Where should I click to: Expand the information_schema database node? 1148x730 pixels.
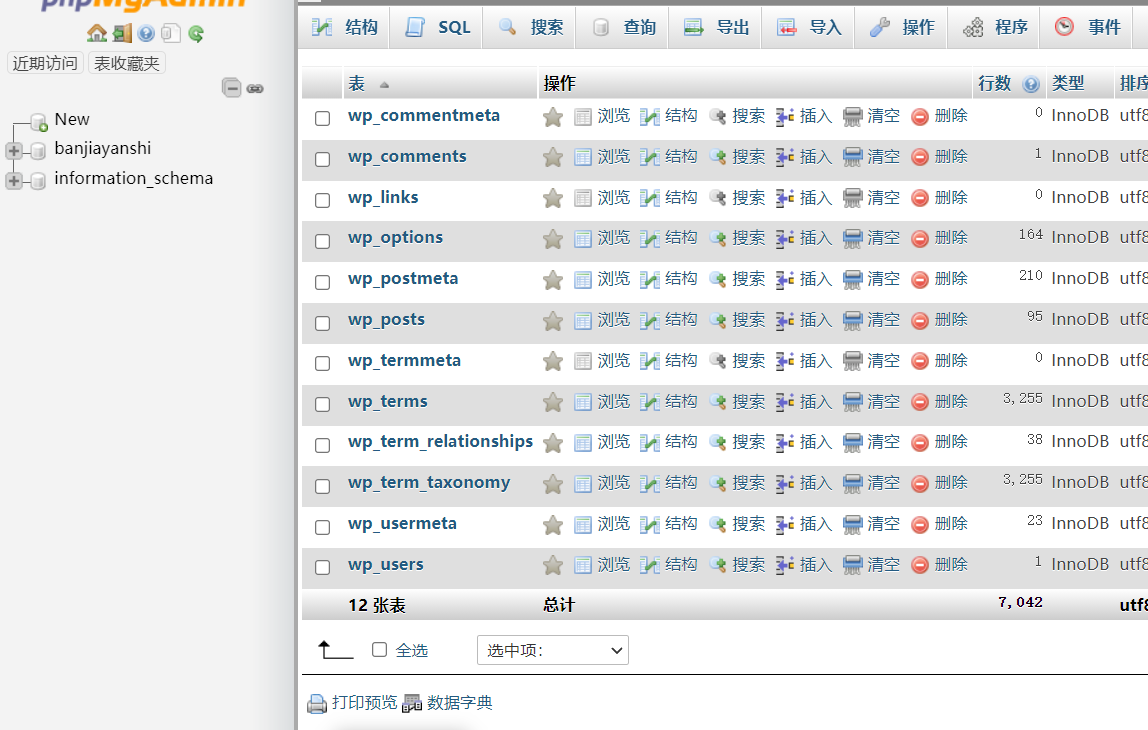14,181
